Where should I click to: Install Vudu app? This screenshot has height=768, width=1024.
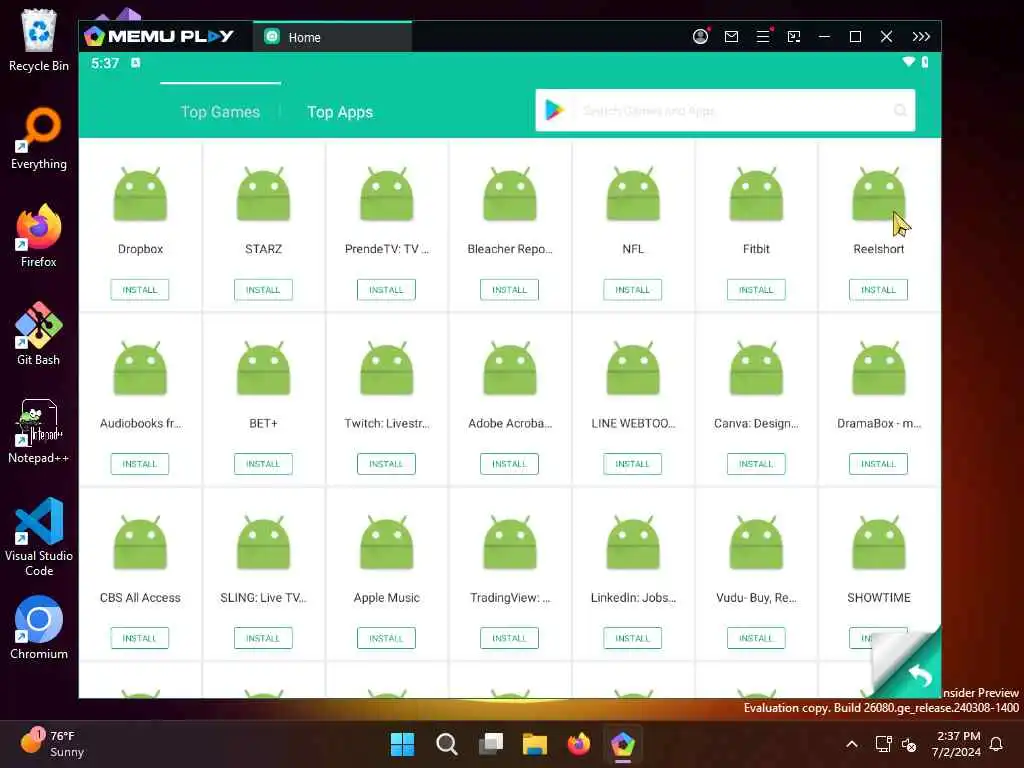tap(756, 638)
